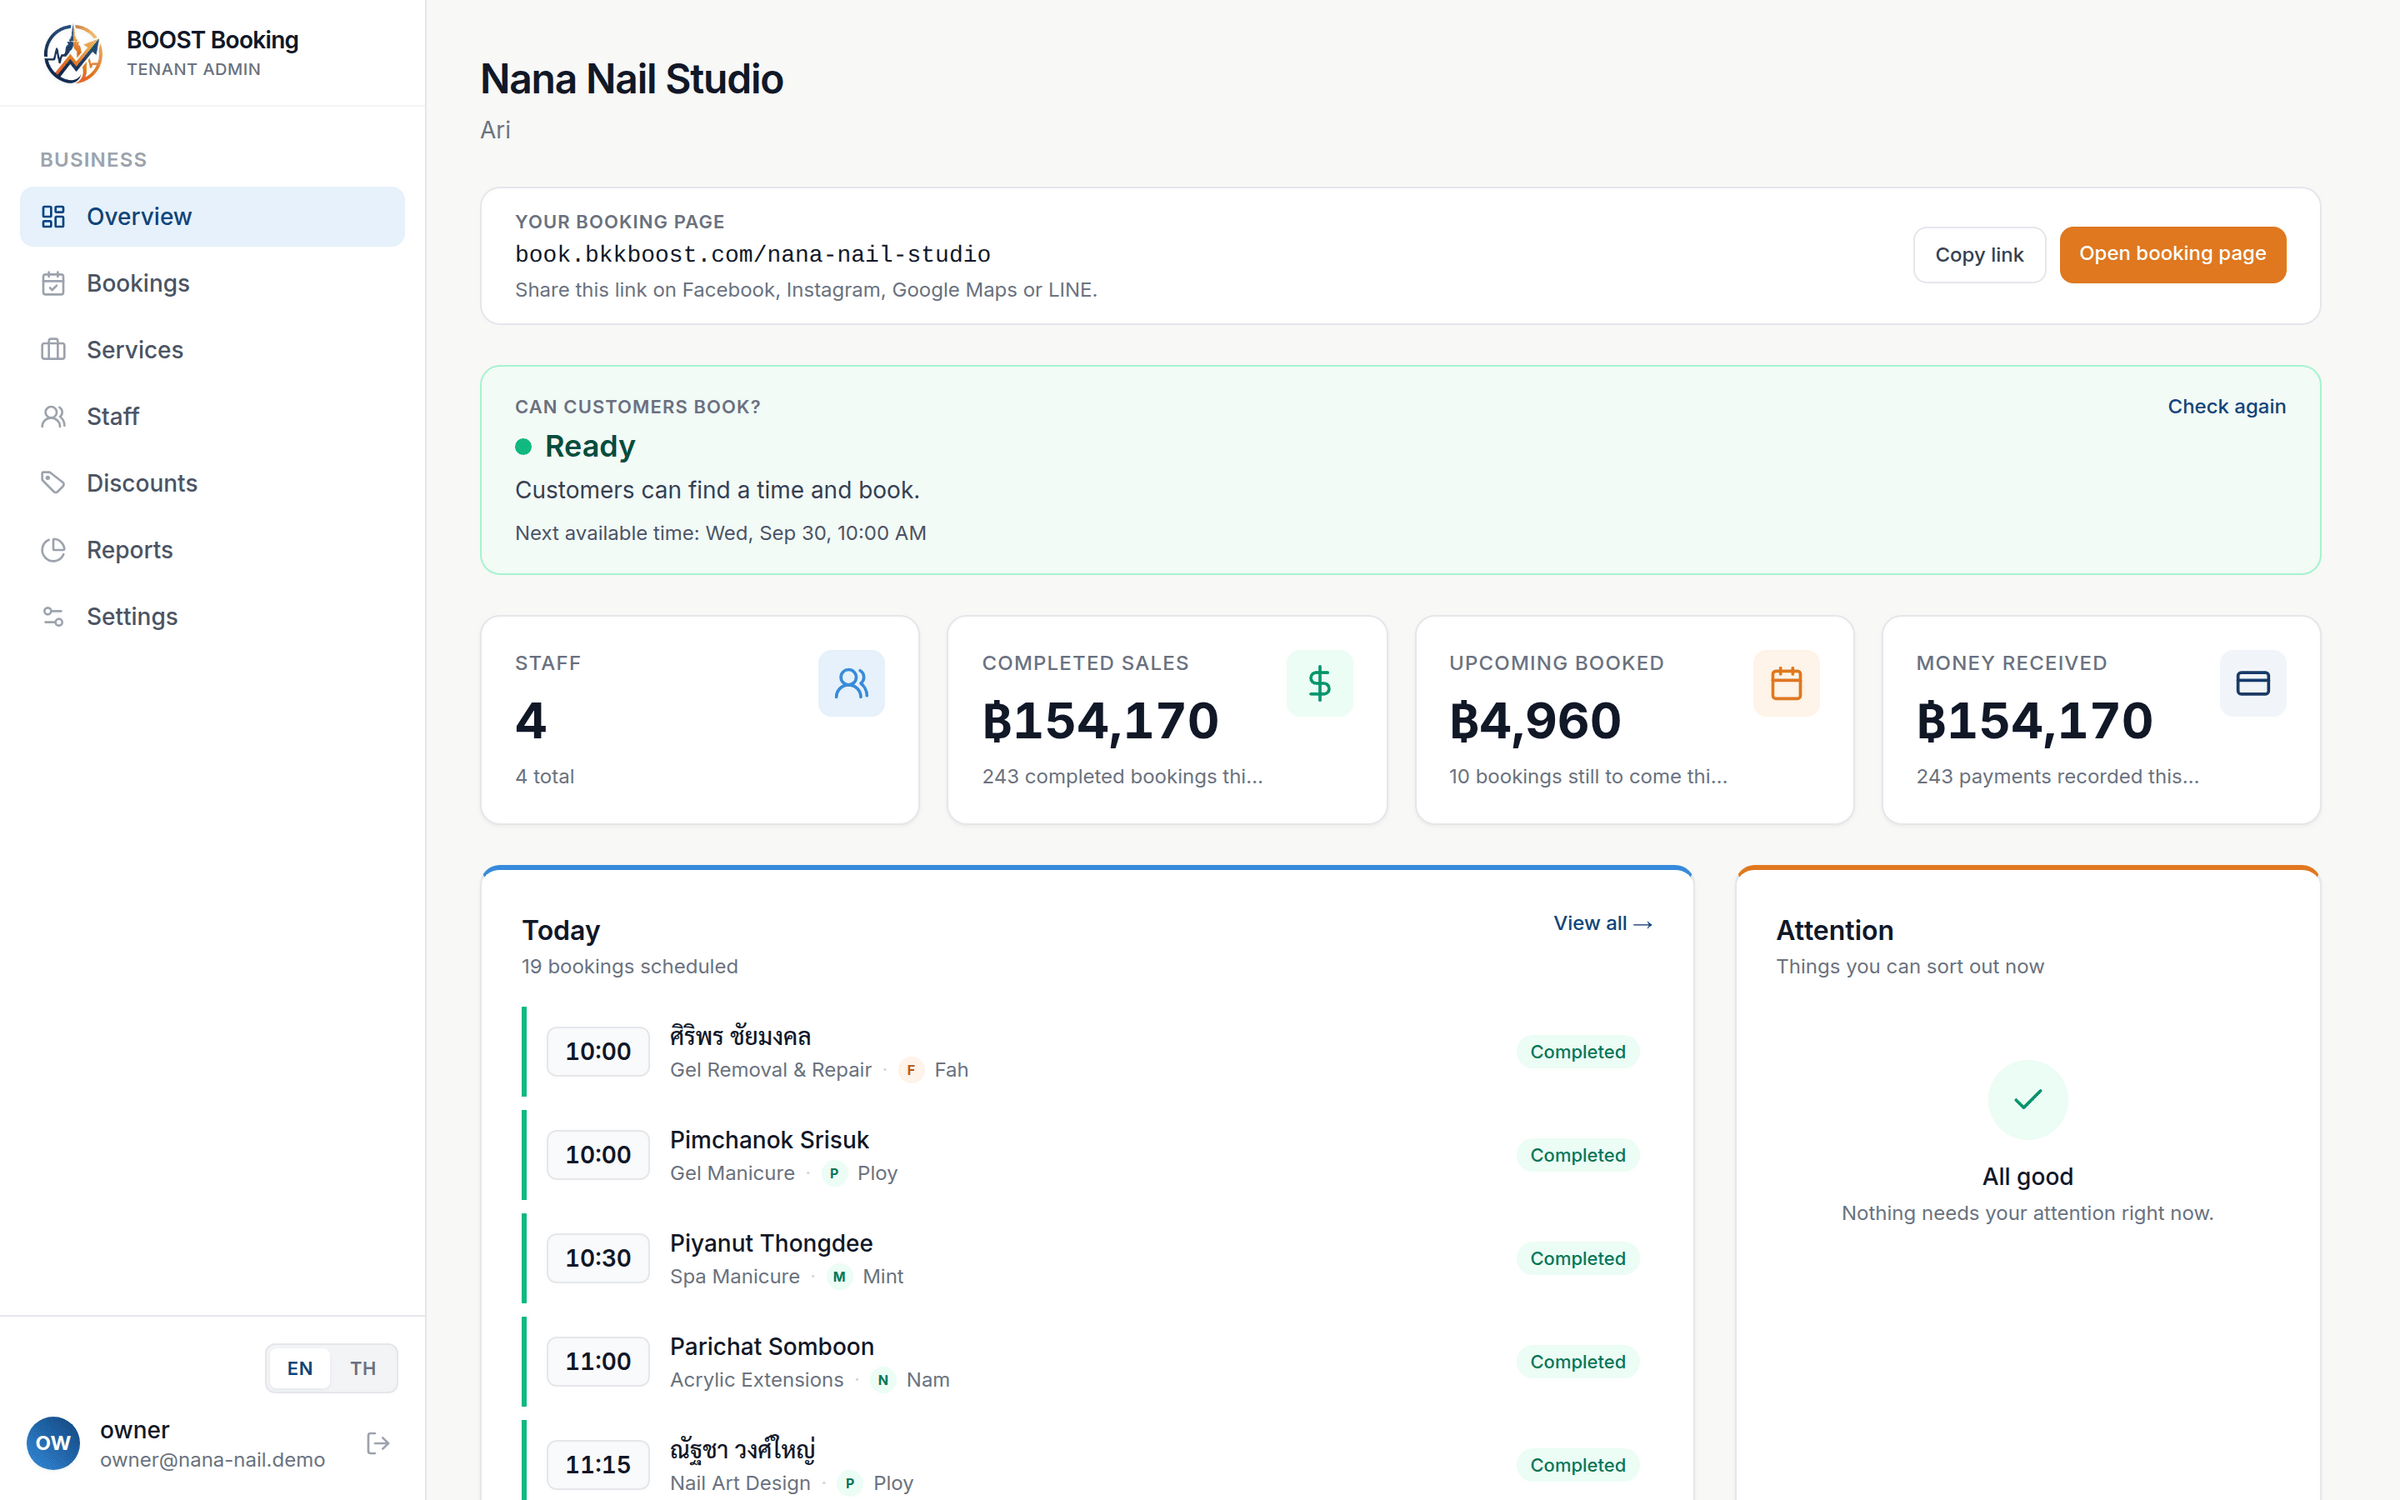Click the Settings sliders icon

pos(53,616)
